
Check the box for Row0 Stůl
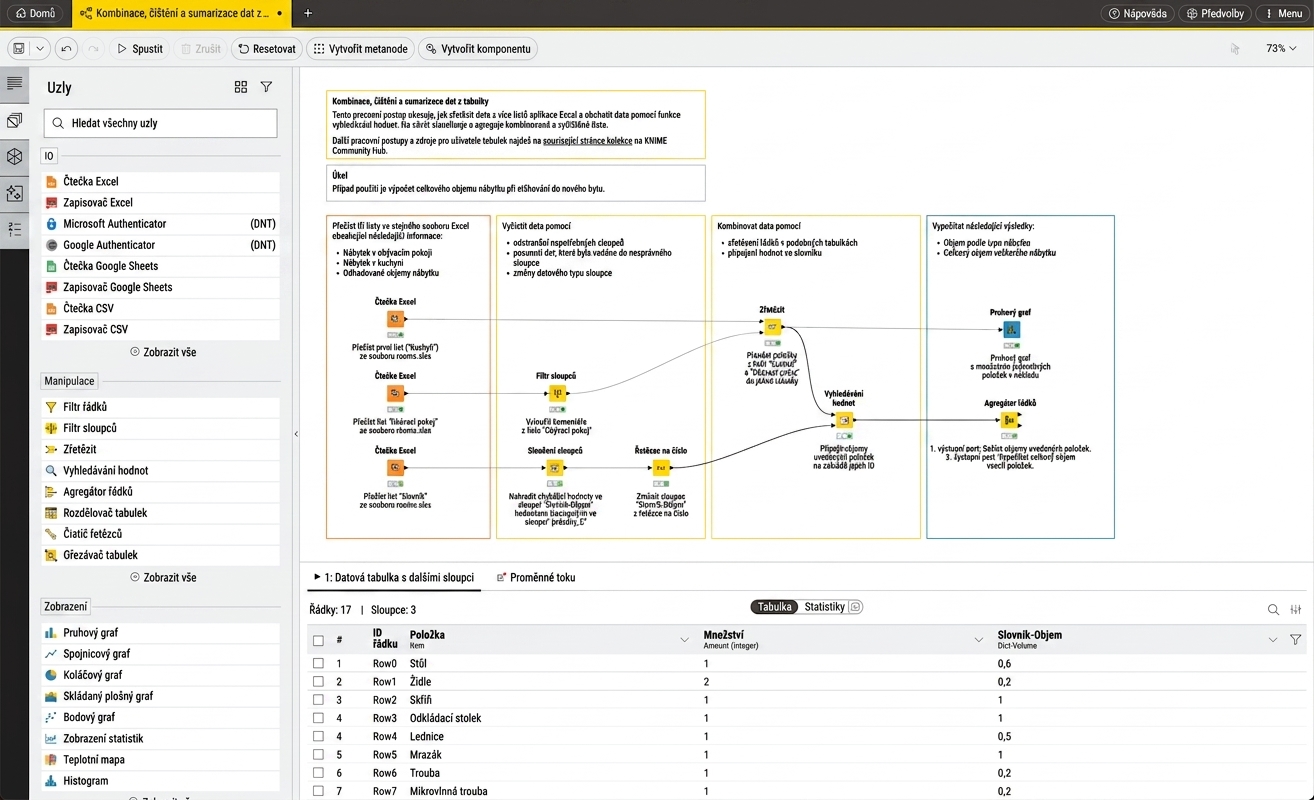[x=318, y=663]
